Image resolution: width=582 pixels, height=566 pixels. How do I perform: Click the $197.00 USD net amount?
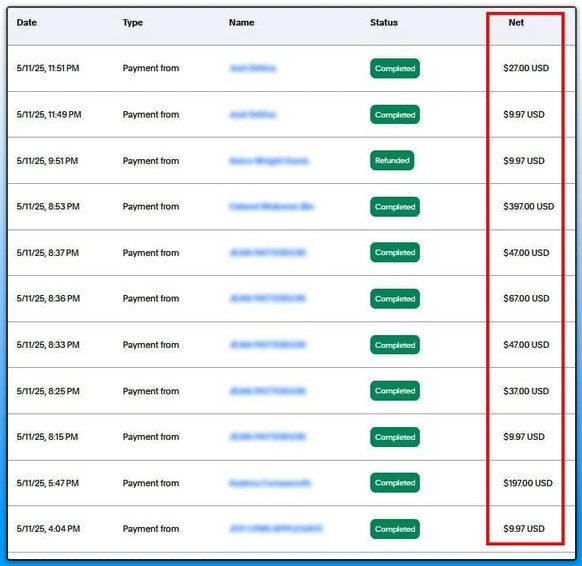528,483
